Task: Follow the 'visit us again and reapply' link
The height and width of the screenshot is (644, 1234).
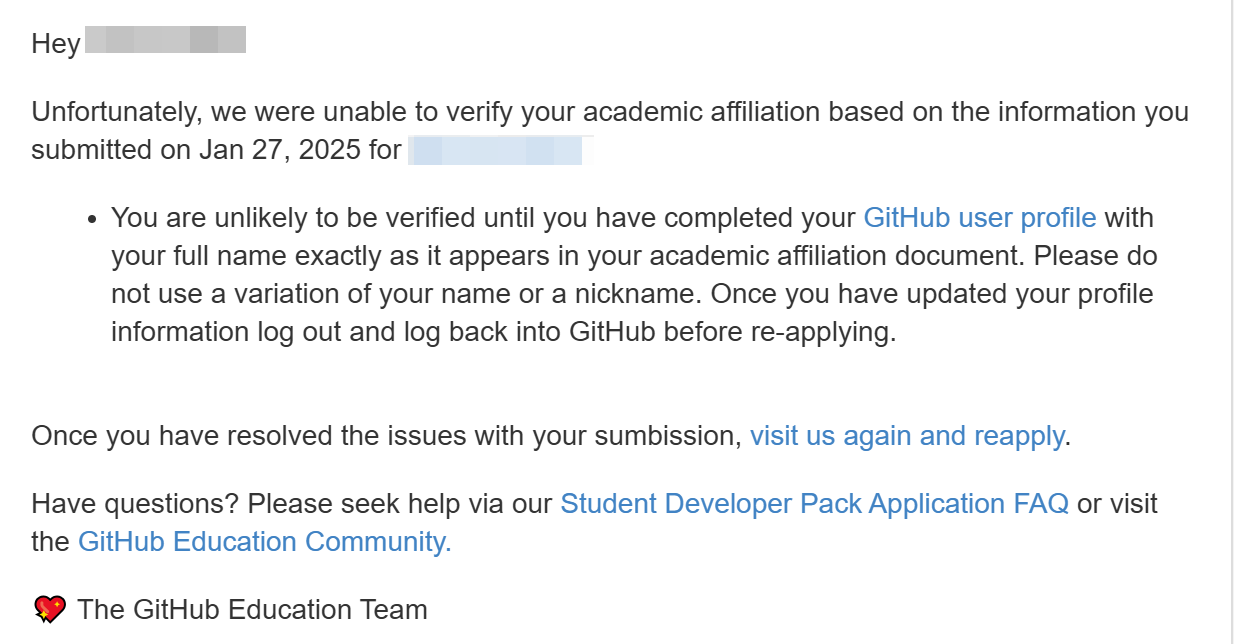Action: click(x=908, y=436)
